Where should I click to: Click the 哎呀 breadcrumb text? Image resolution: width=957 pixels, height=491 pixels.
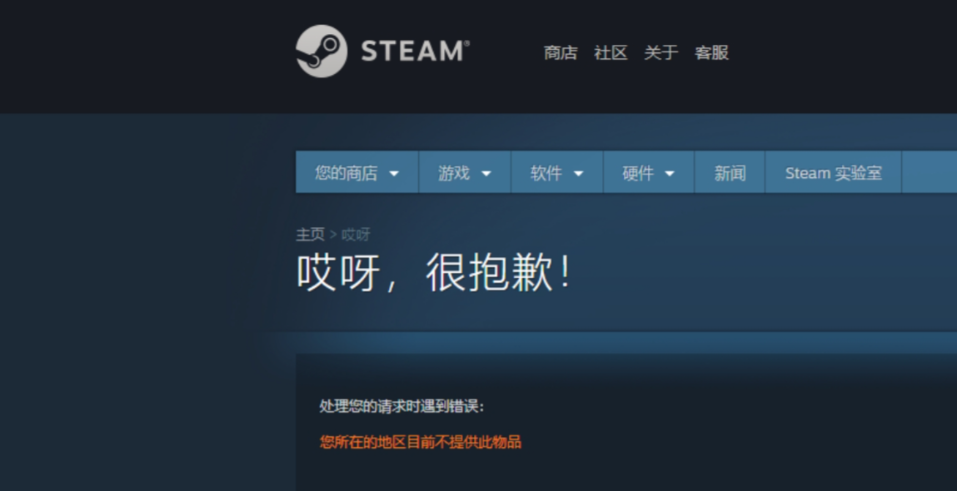355,235
